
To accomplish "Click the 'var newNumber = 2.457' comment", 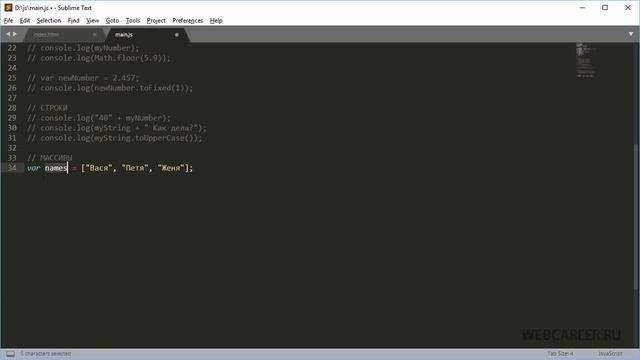I will tap(83, 78).
